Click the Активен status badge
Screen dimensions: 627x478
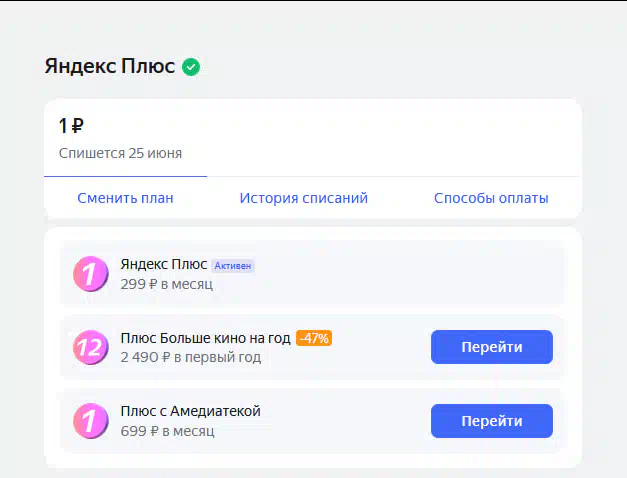pos(233,266)
